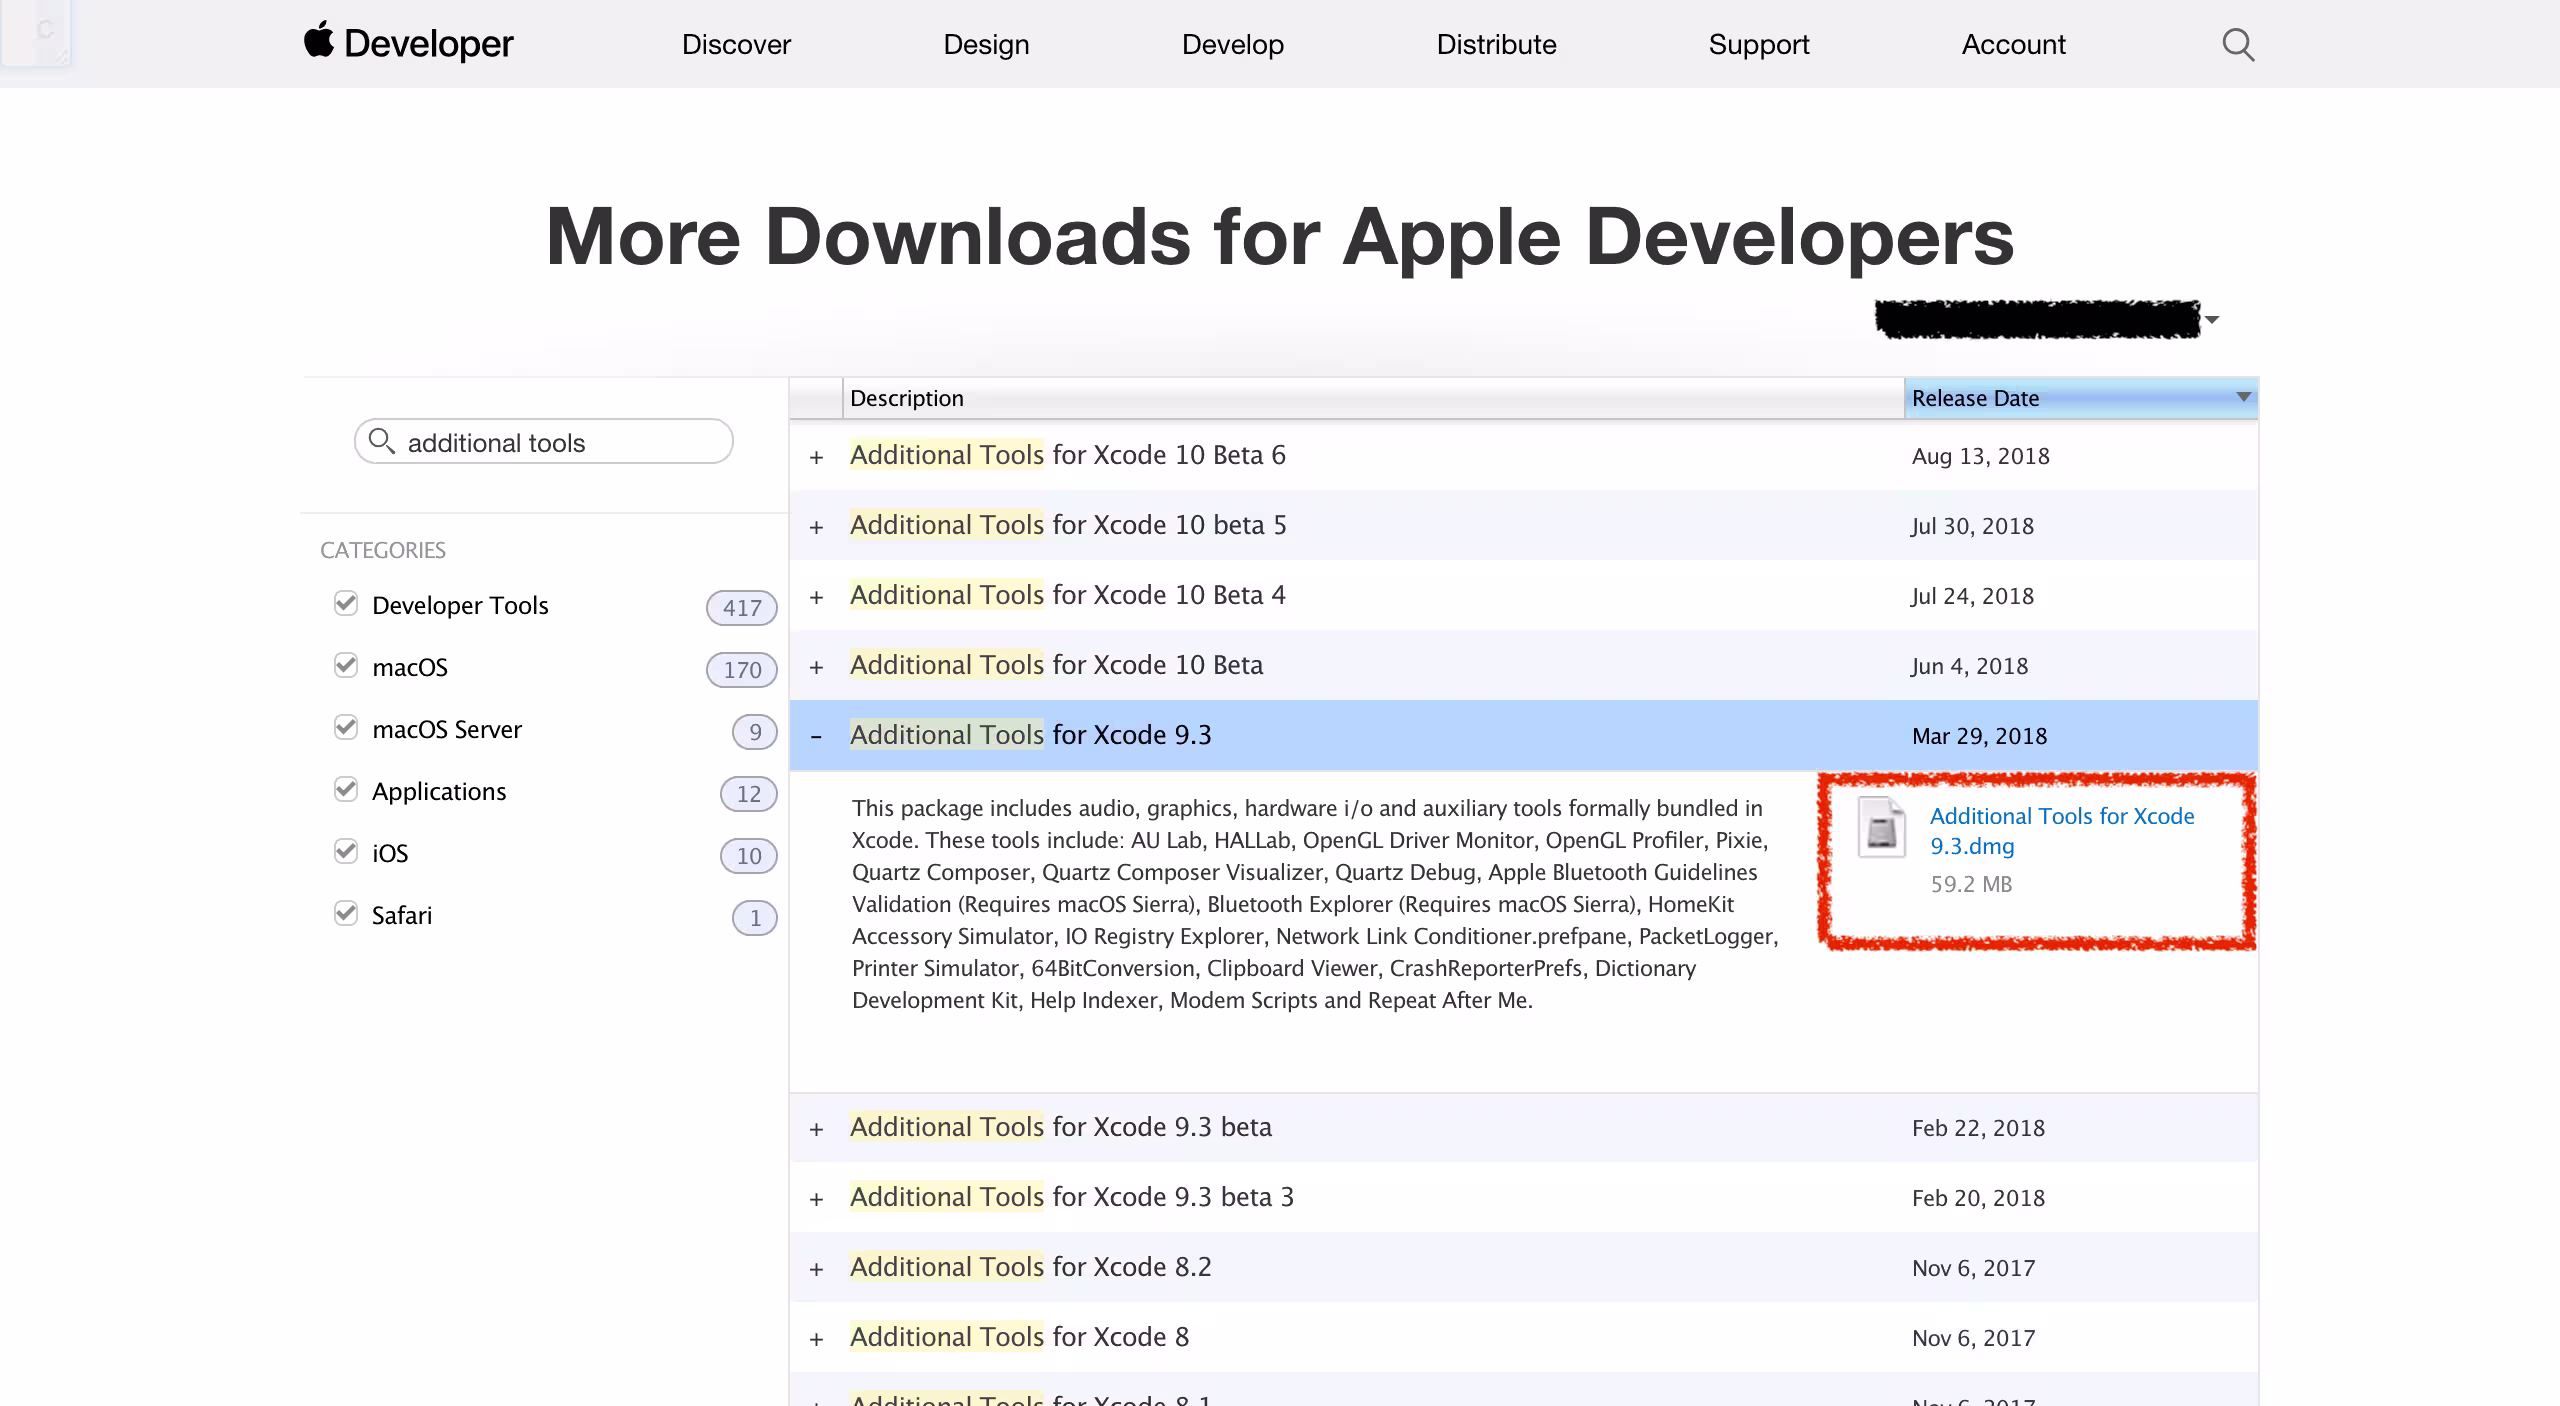
Task: Toggle the Applications category checkbox
Action: 346,789
